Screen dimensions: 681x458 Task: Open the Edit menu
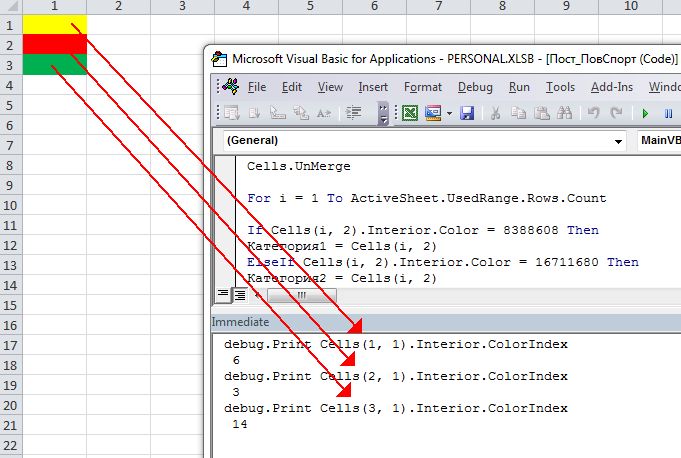tap(291, 87)
